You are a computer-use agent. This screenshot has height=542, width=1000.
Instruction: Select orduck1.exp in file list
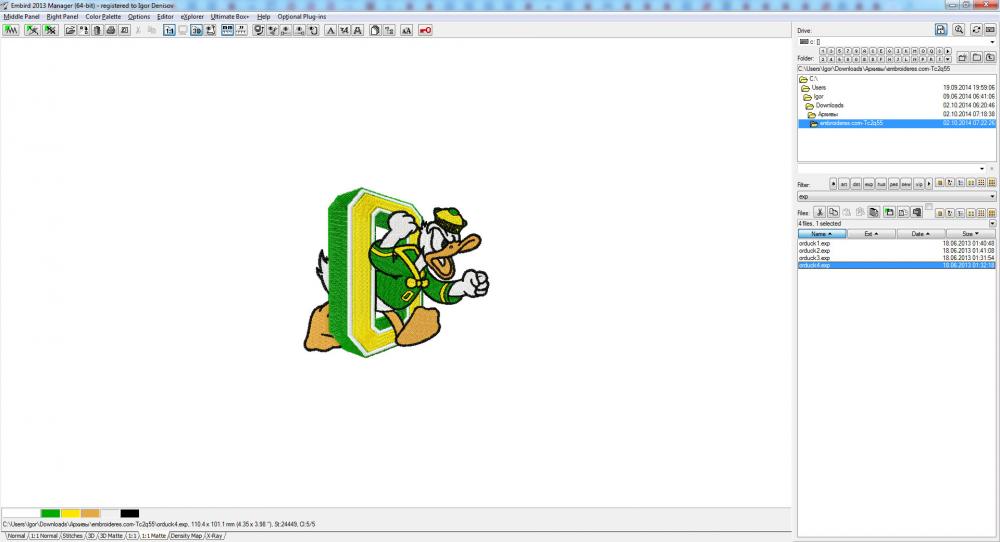tap(896, 244)
